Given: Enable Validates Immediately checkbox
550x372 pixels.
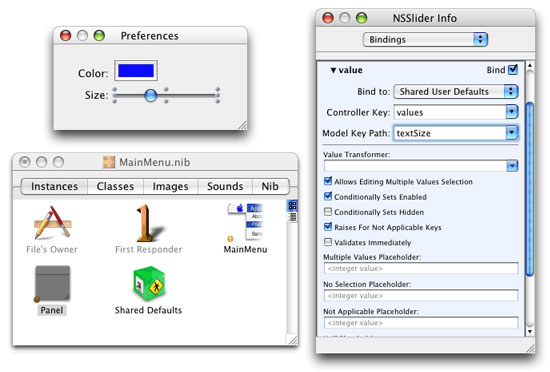Looking at the screenshot, I should (328, 242).
